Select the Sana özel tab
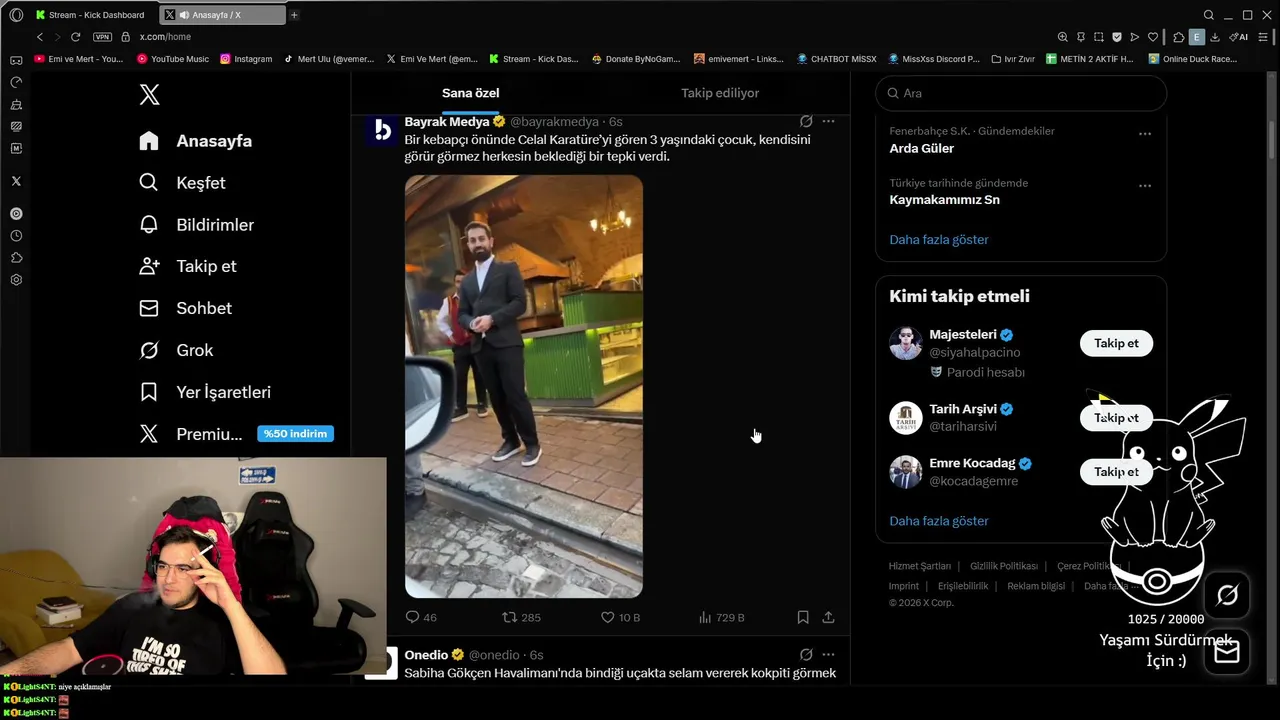 click(471, 93)
